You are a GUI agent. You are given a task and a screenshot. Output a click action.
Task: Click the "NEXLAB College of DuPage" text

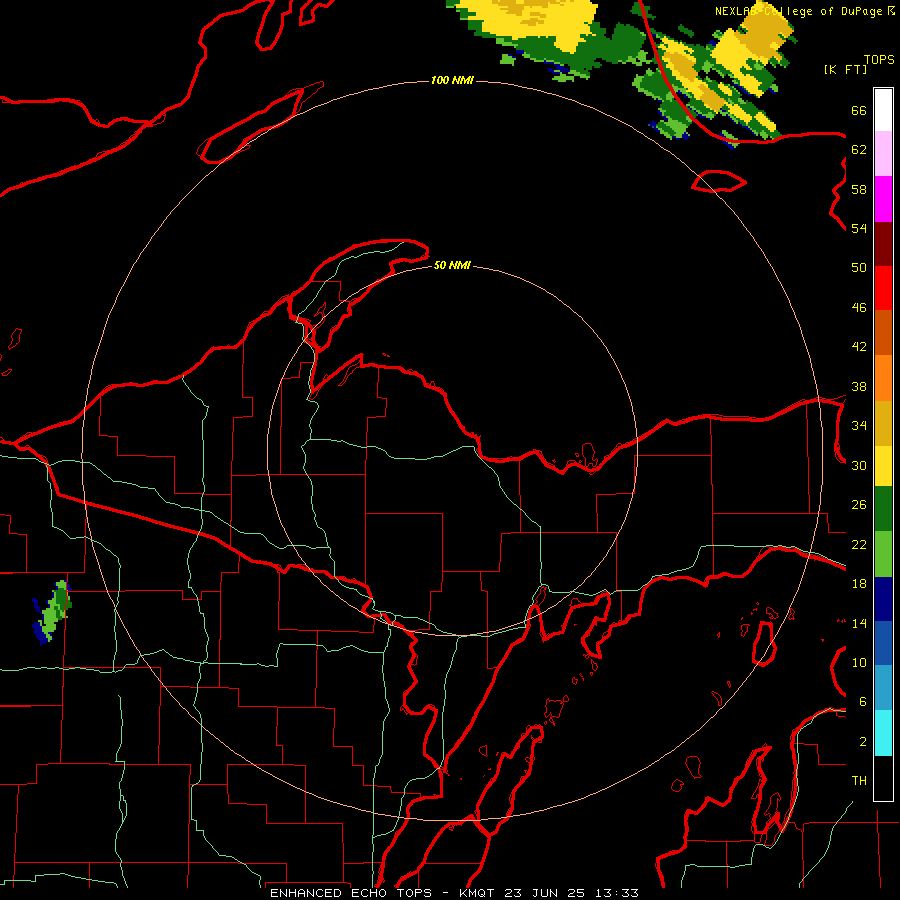pyautogui.click(x=798, y=11)
